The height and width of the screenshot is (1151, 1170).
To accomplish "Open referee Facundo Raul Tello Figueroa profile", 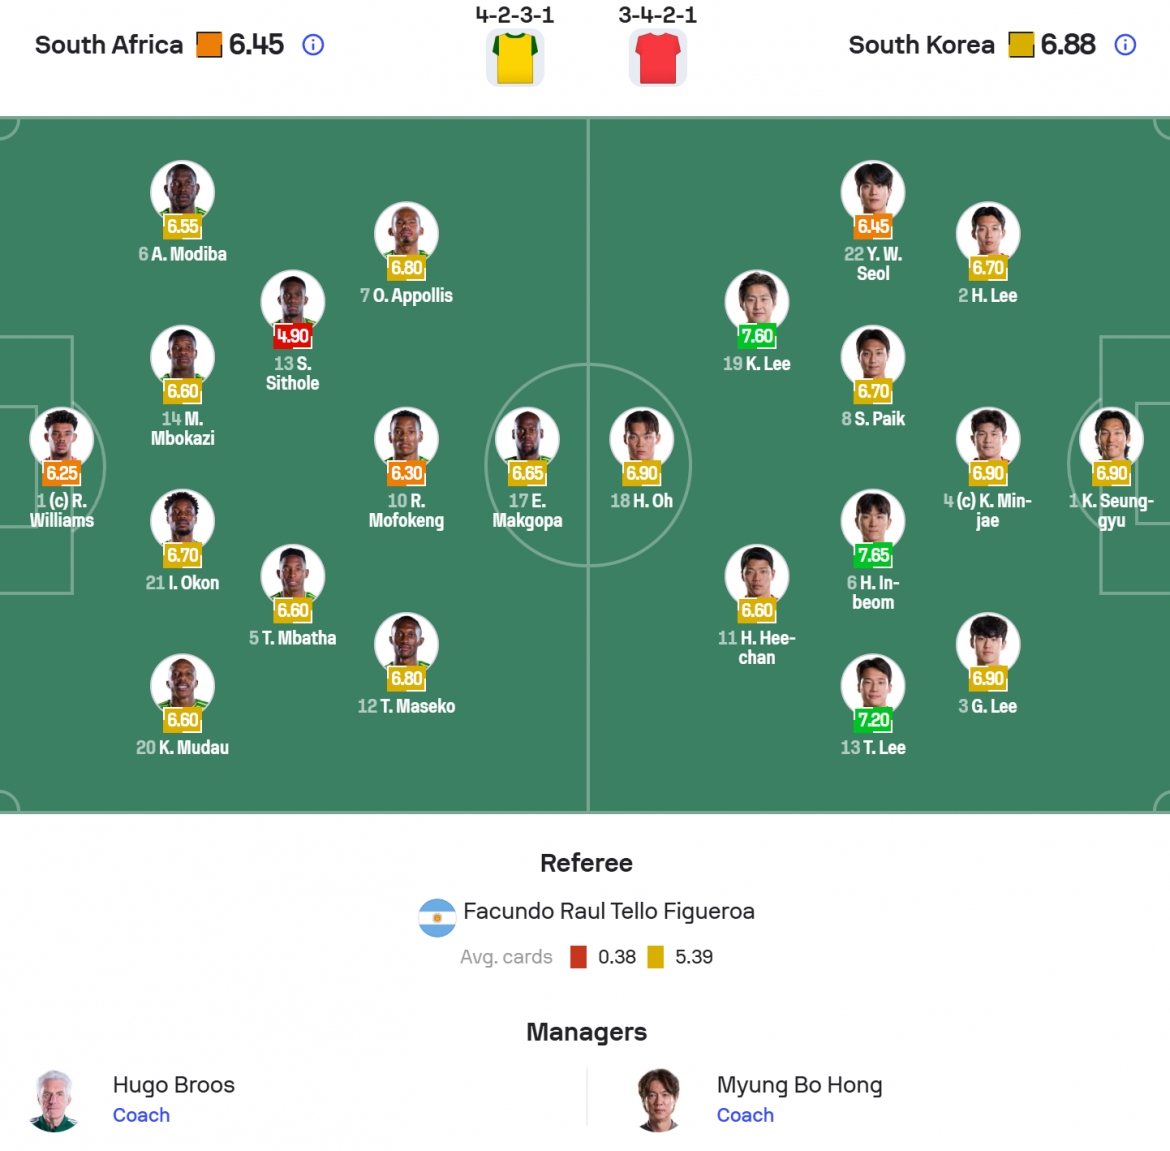I will point(609,912).
